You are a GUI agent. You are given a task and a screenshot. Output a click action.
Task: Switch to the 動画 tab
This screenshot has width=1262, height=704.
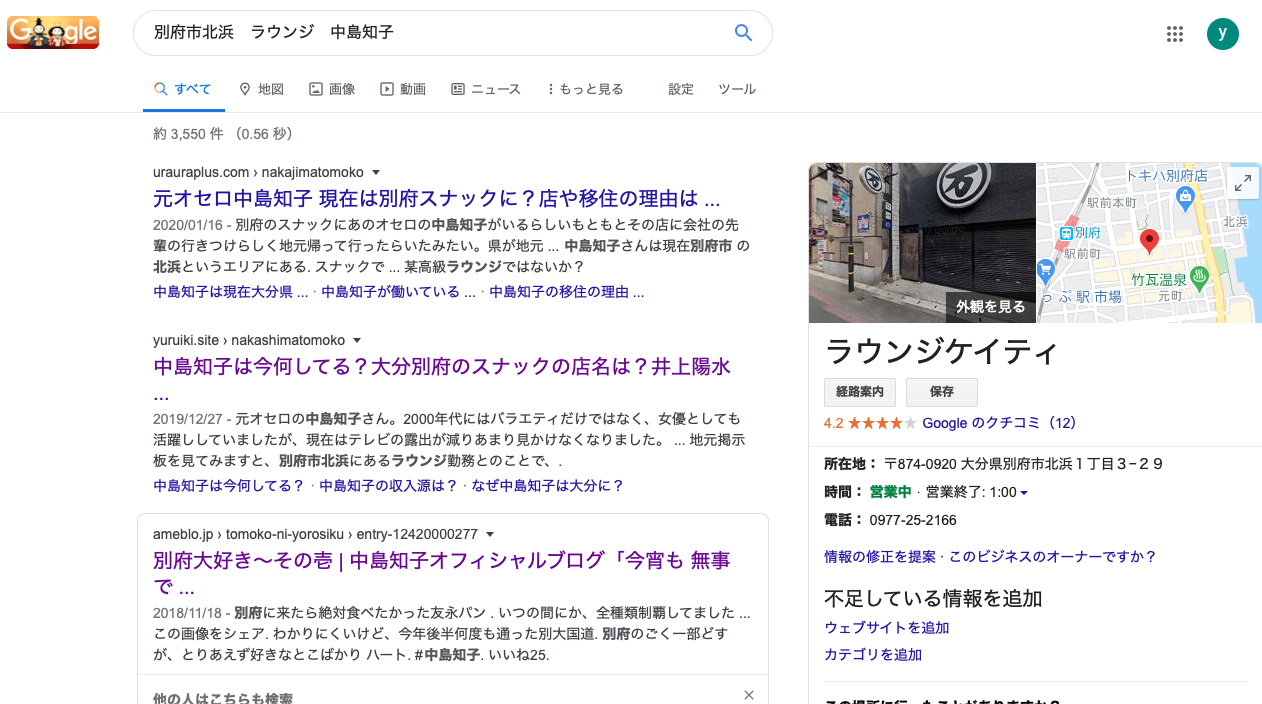[x=403, y=89]
